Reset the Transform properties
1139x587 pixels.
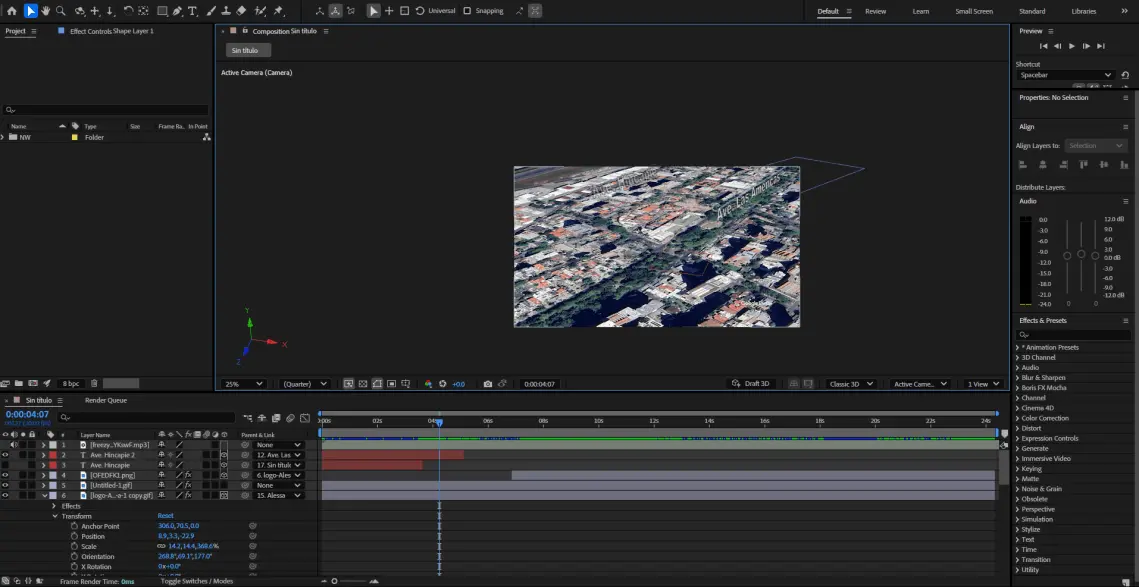tap(165, 516)
